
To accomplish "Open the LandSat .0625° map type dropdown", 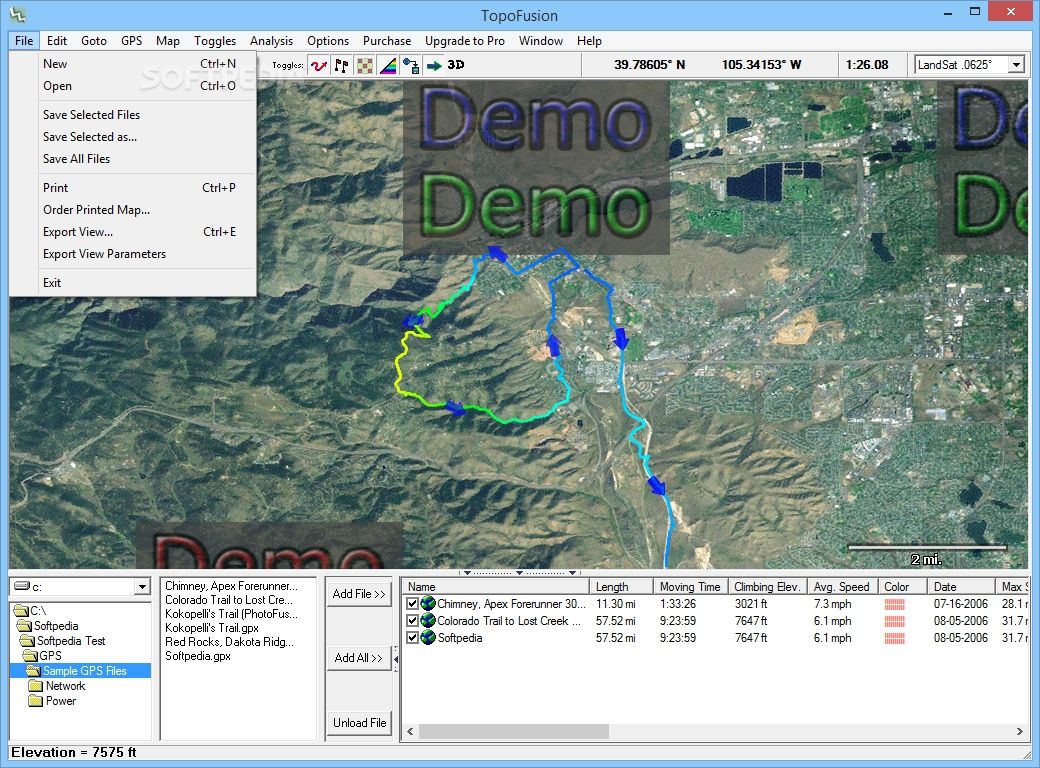I will pos(1016,65).
